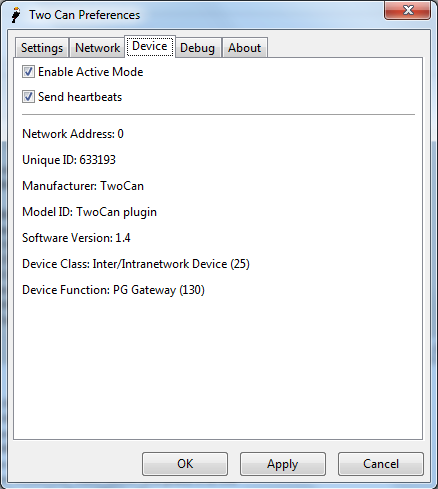Disable the Enable Active Mode checkbox
This screenshot has width=438, height=489.
[x=28, y=72]
